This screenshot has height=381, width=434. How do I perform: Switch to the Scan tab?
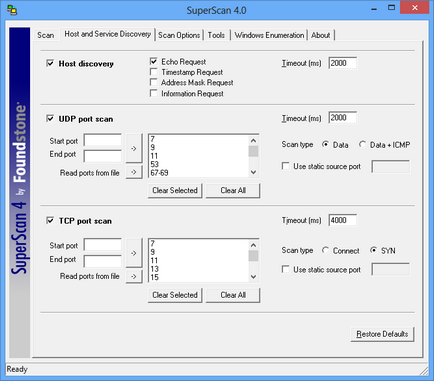click(46, 35)
